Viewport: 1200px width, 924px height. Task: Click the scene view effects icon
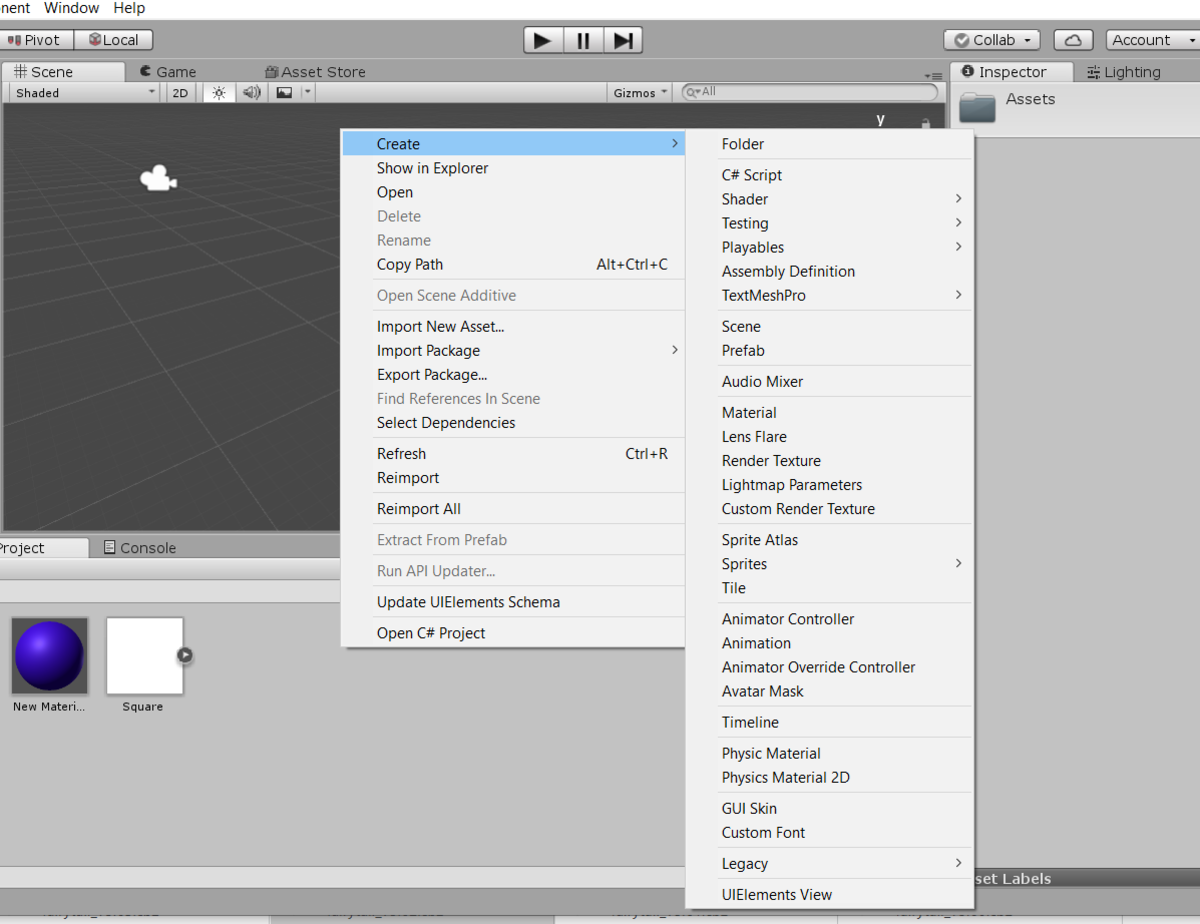click(x=284, y=92)
